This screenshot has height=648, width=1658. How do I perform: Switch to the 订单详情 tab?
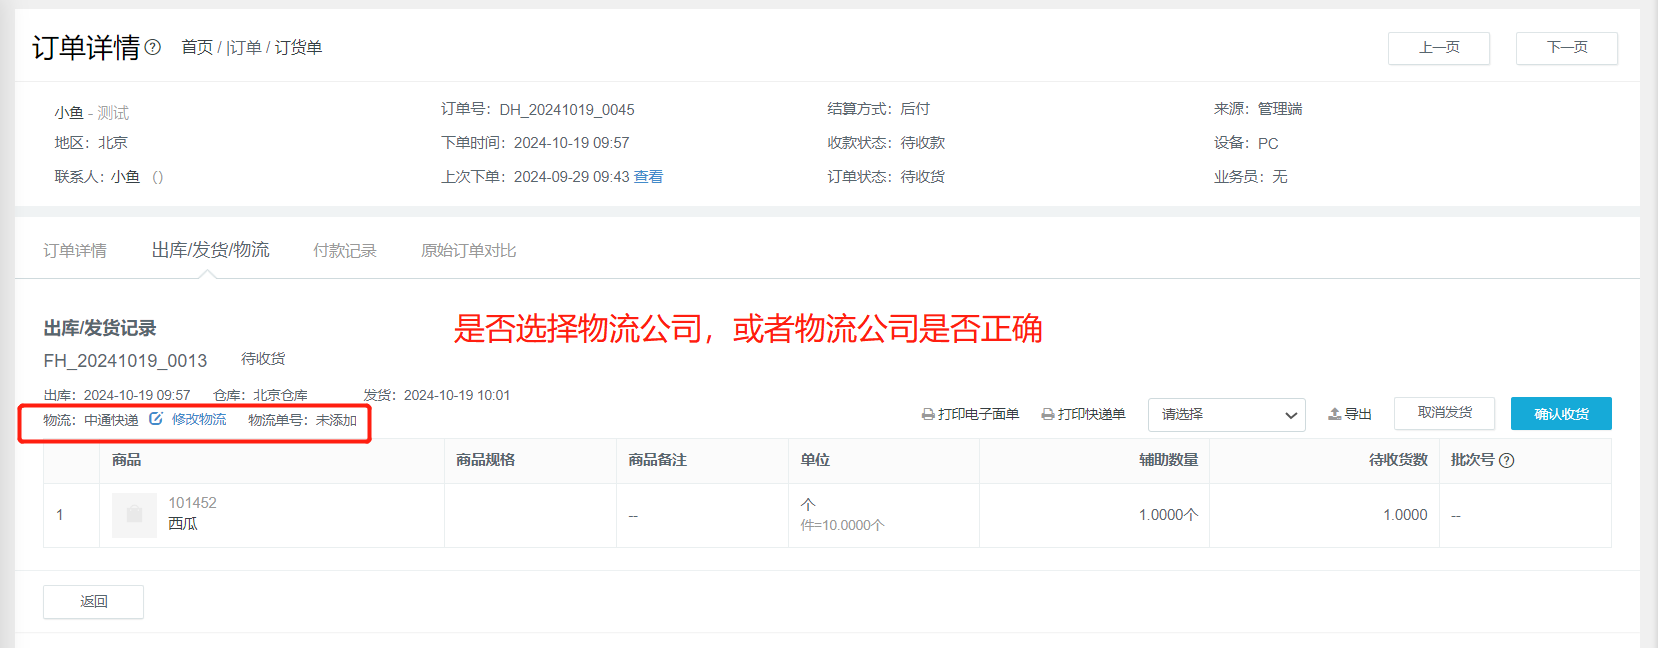(x=75, y=250)
